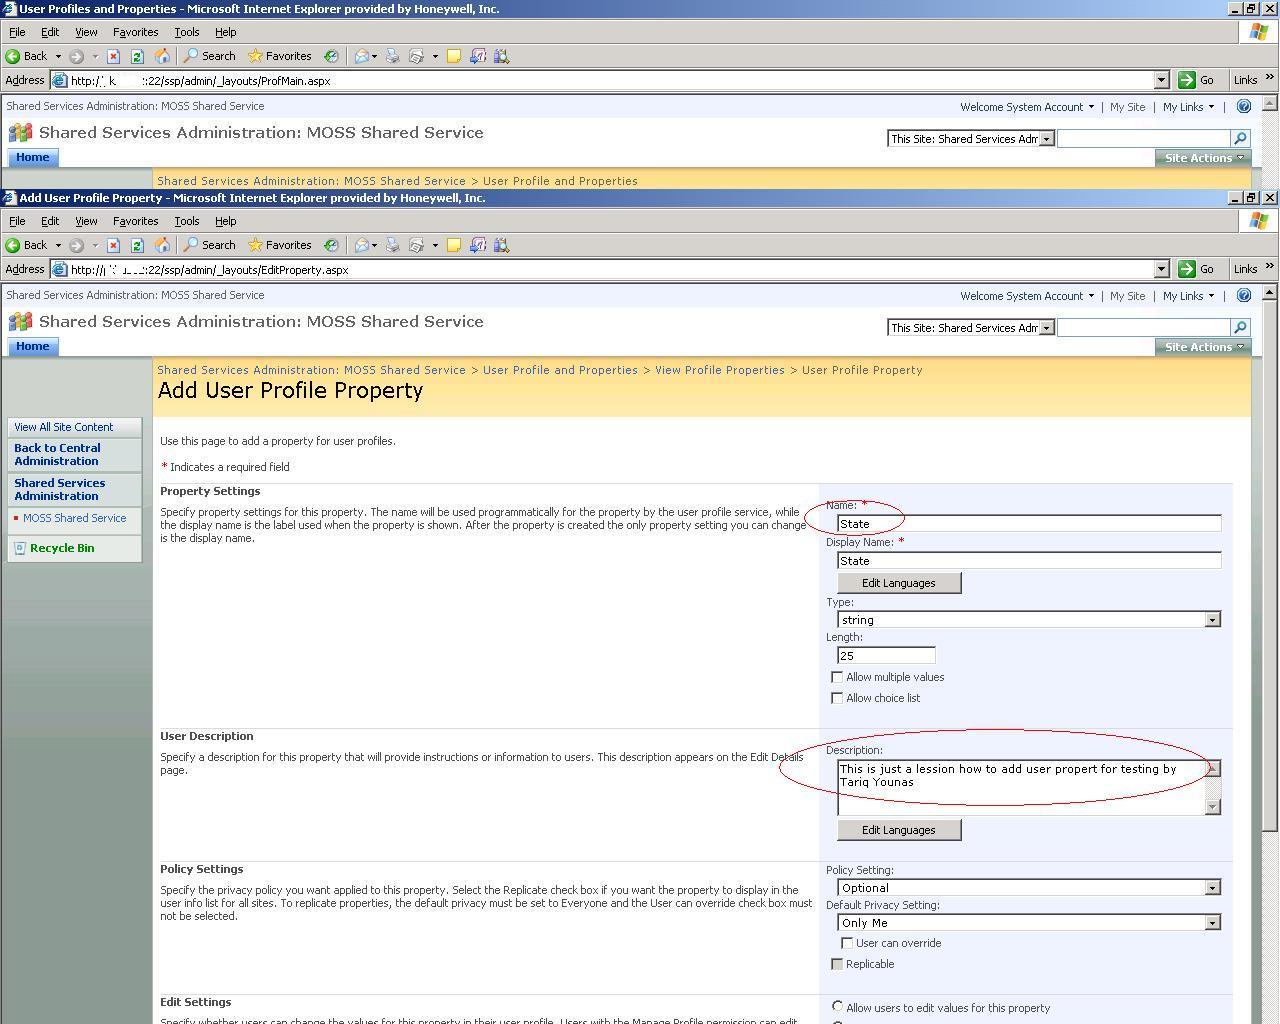The height and width of the screenshot is (1024, 1280).
Task: Click search magnifier in Add User Profile Property page
Action: tap(1240, 328)
